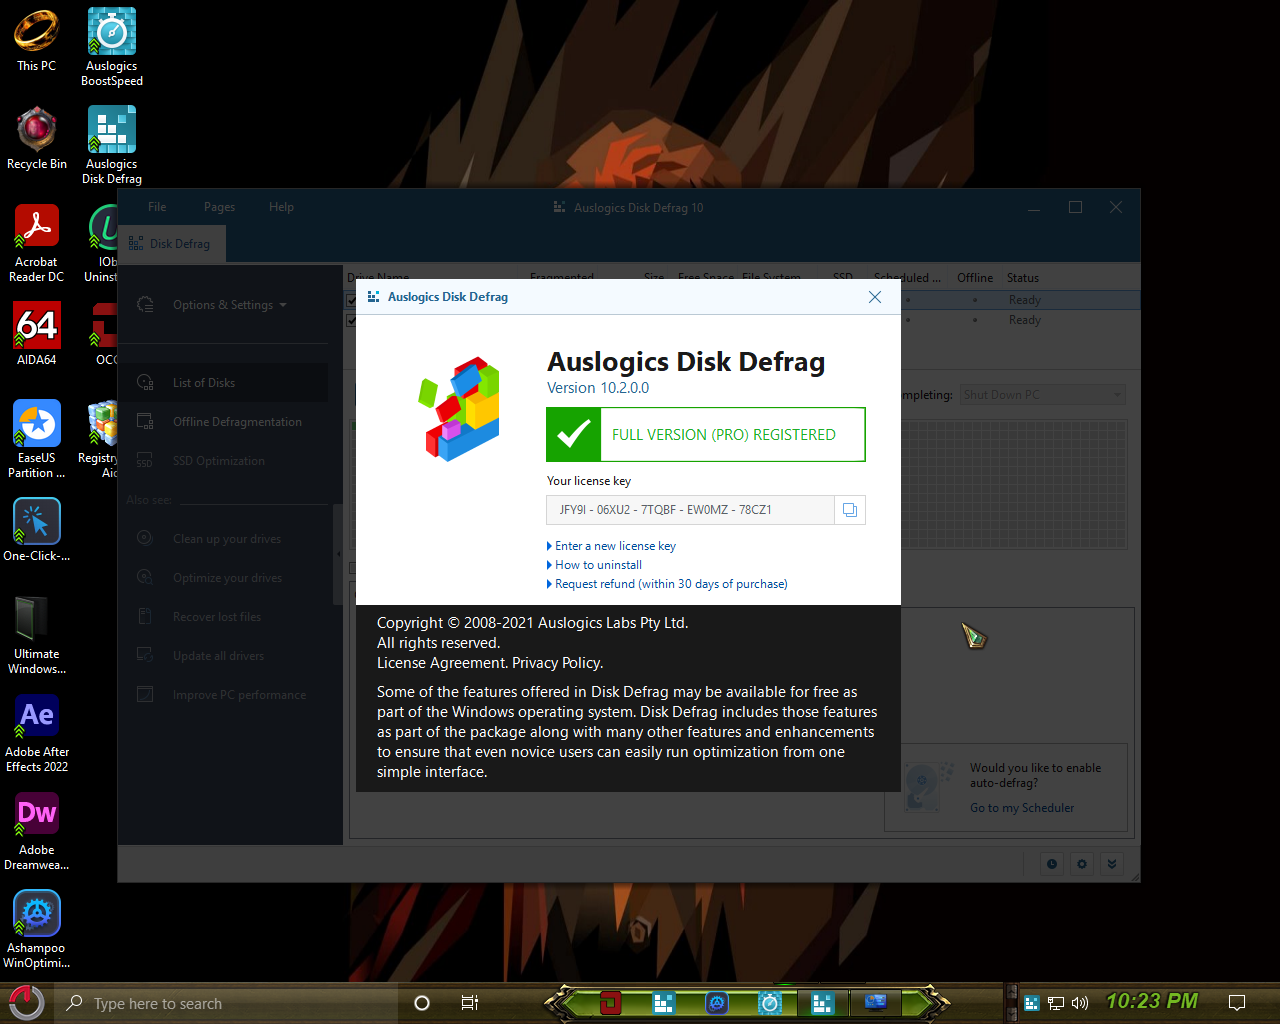Open the License Agreement link
1280x1024 pixels.
pos(441,663)
